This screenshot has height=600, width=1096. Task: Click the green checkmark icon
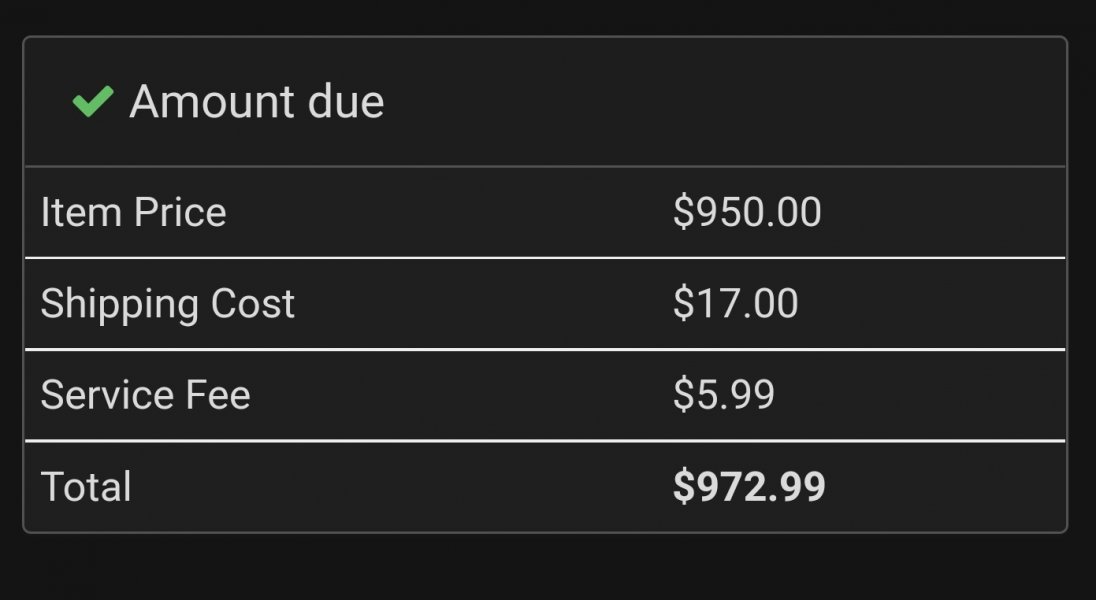(x=92, y=101)
